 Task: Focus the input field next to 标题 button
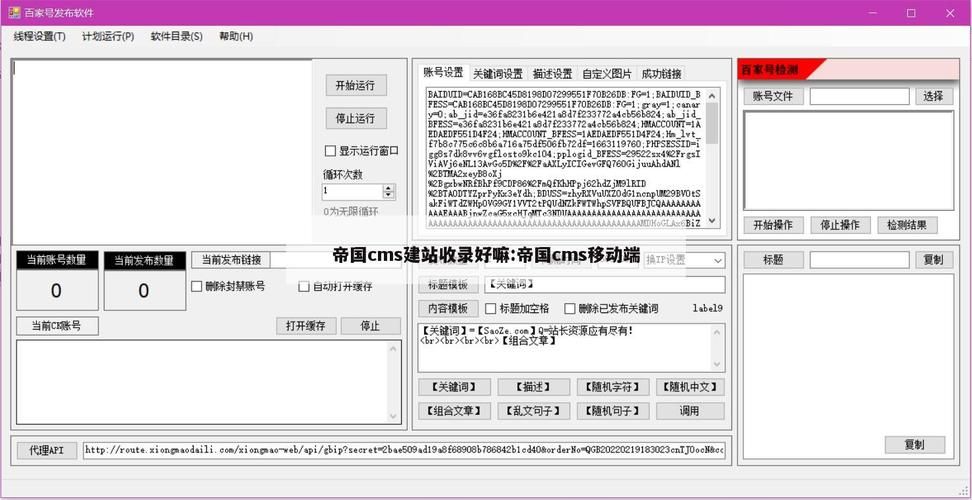pyautogui.click(x=859, y=260)
